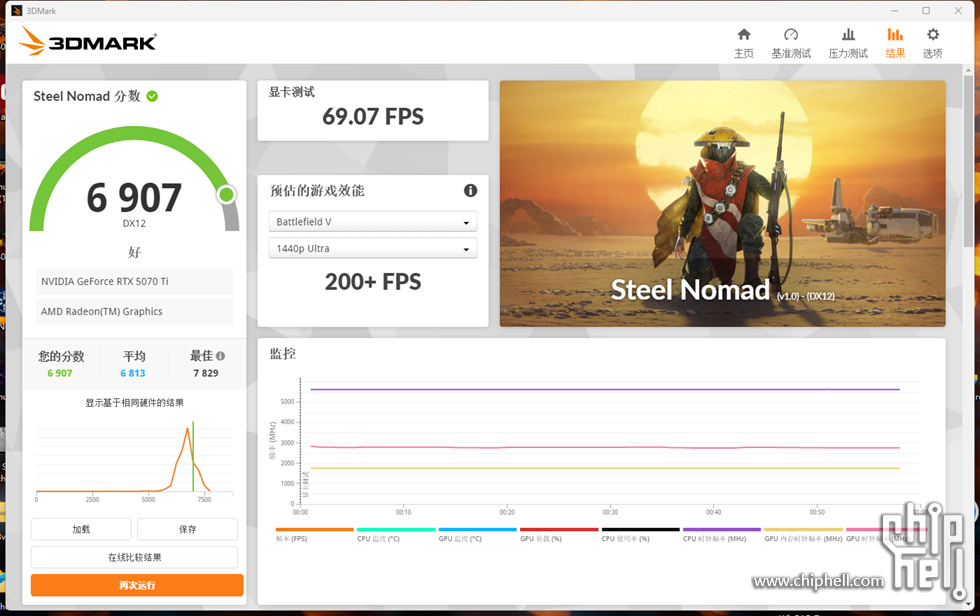Open the 基准测试 benchmark gauge icon
This screenshot has height=616, width=980.
(x=791, y=34)
